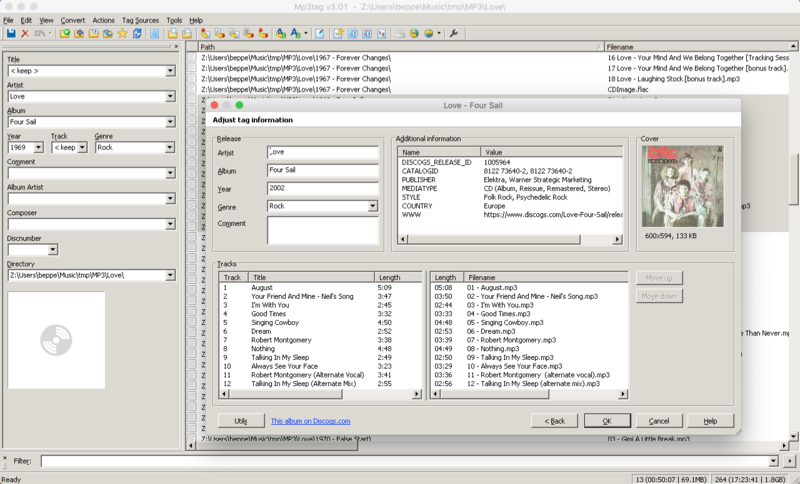Open the 'This album on Discogs.com' link

click(310, 421)
